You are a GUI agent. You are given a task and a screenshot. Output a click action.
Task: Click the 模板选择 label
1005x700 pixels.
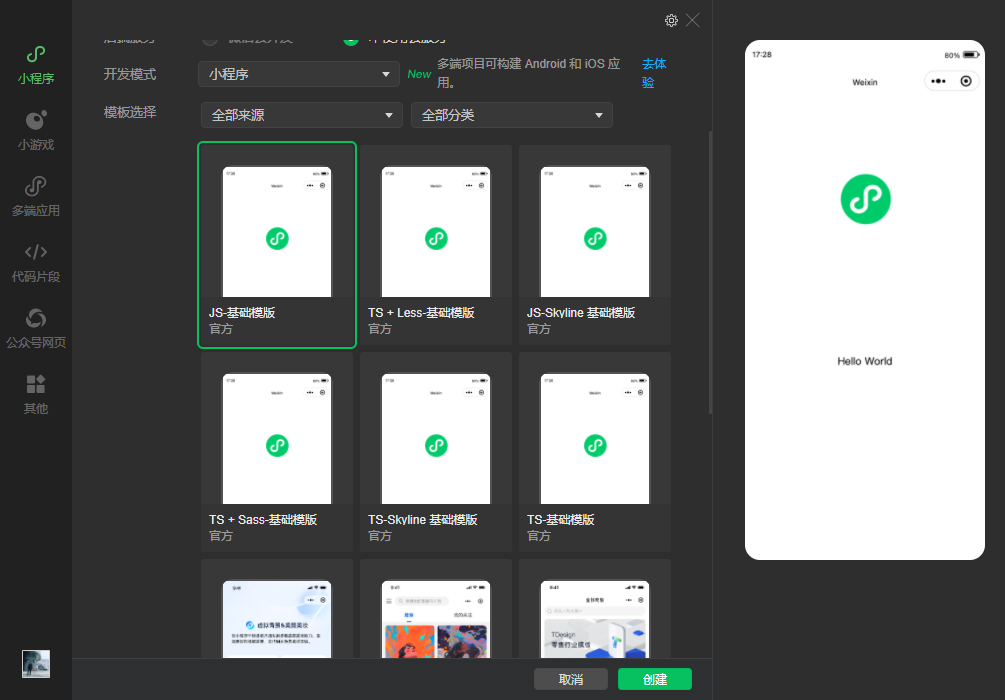[x=130, y=112]
